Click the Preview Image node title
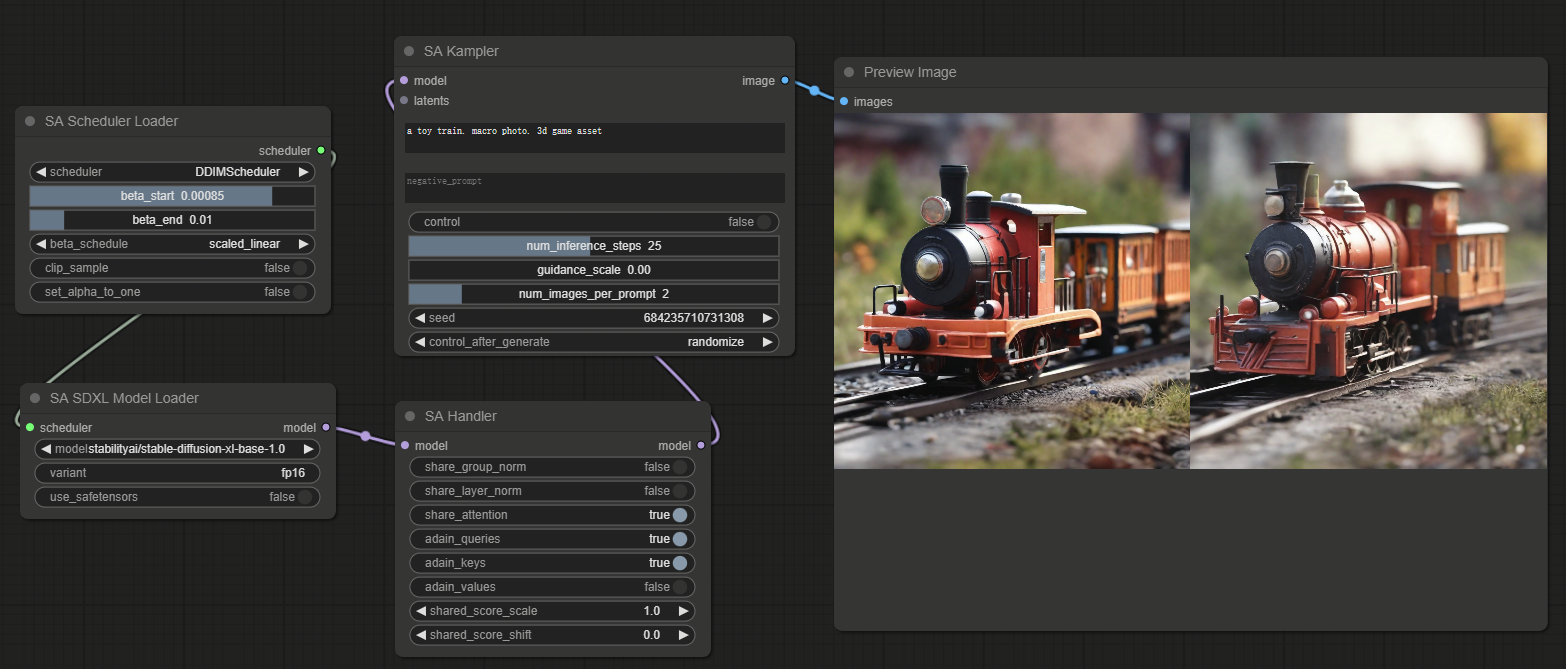 pyautogui.click(x=910, y=72)
